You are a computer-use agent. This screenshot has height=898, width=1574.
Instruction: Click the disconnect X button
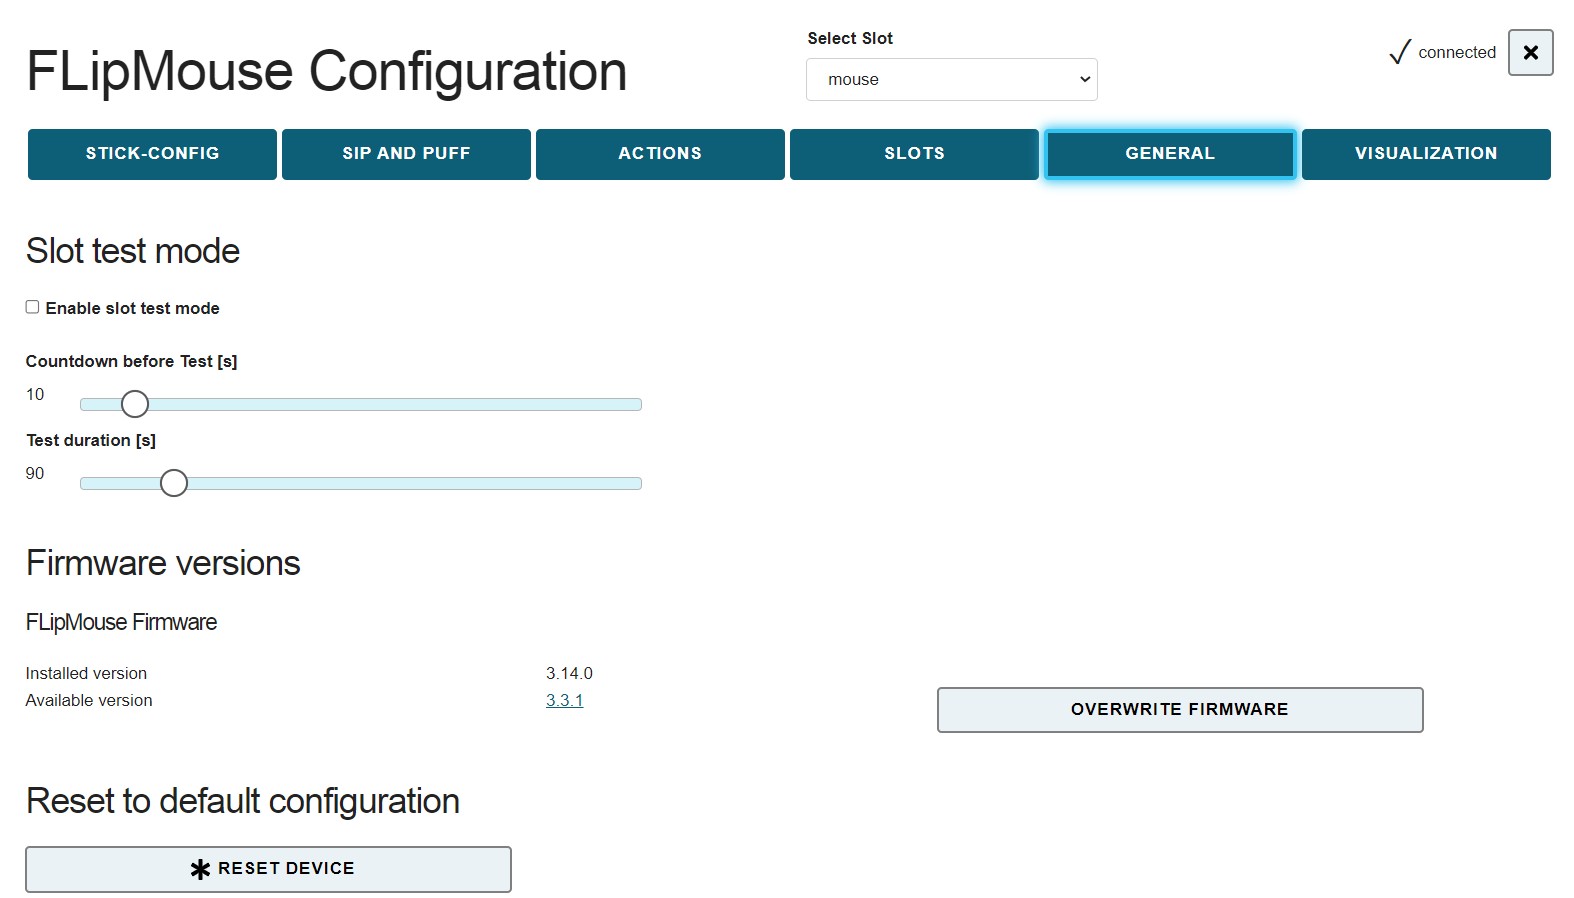coord(1531,52)
